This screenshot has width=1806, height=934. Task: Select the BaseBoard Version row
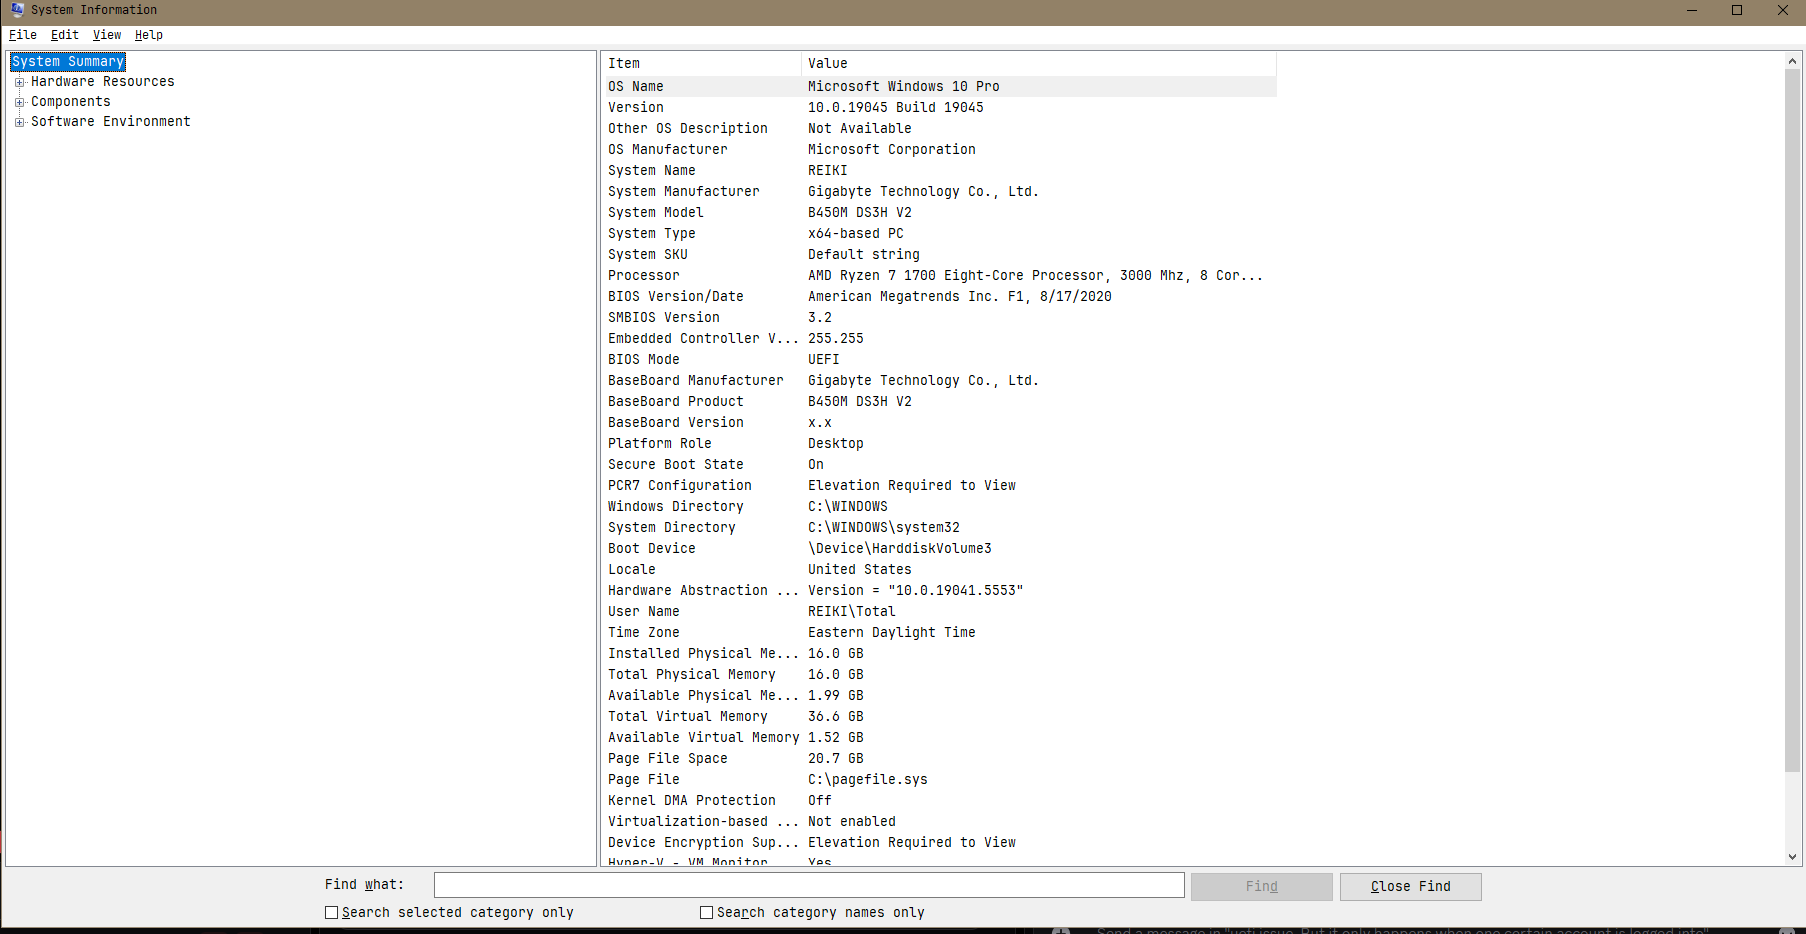(x=939, y=423)
